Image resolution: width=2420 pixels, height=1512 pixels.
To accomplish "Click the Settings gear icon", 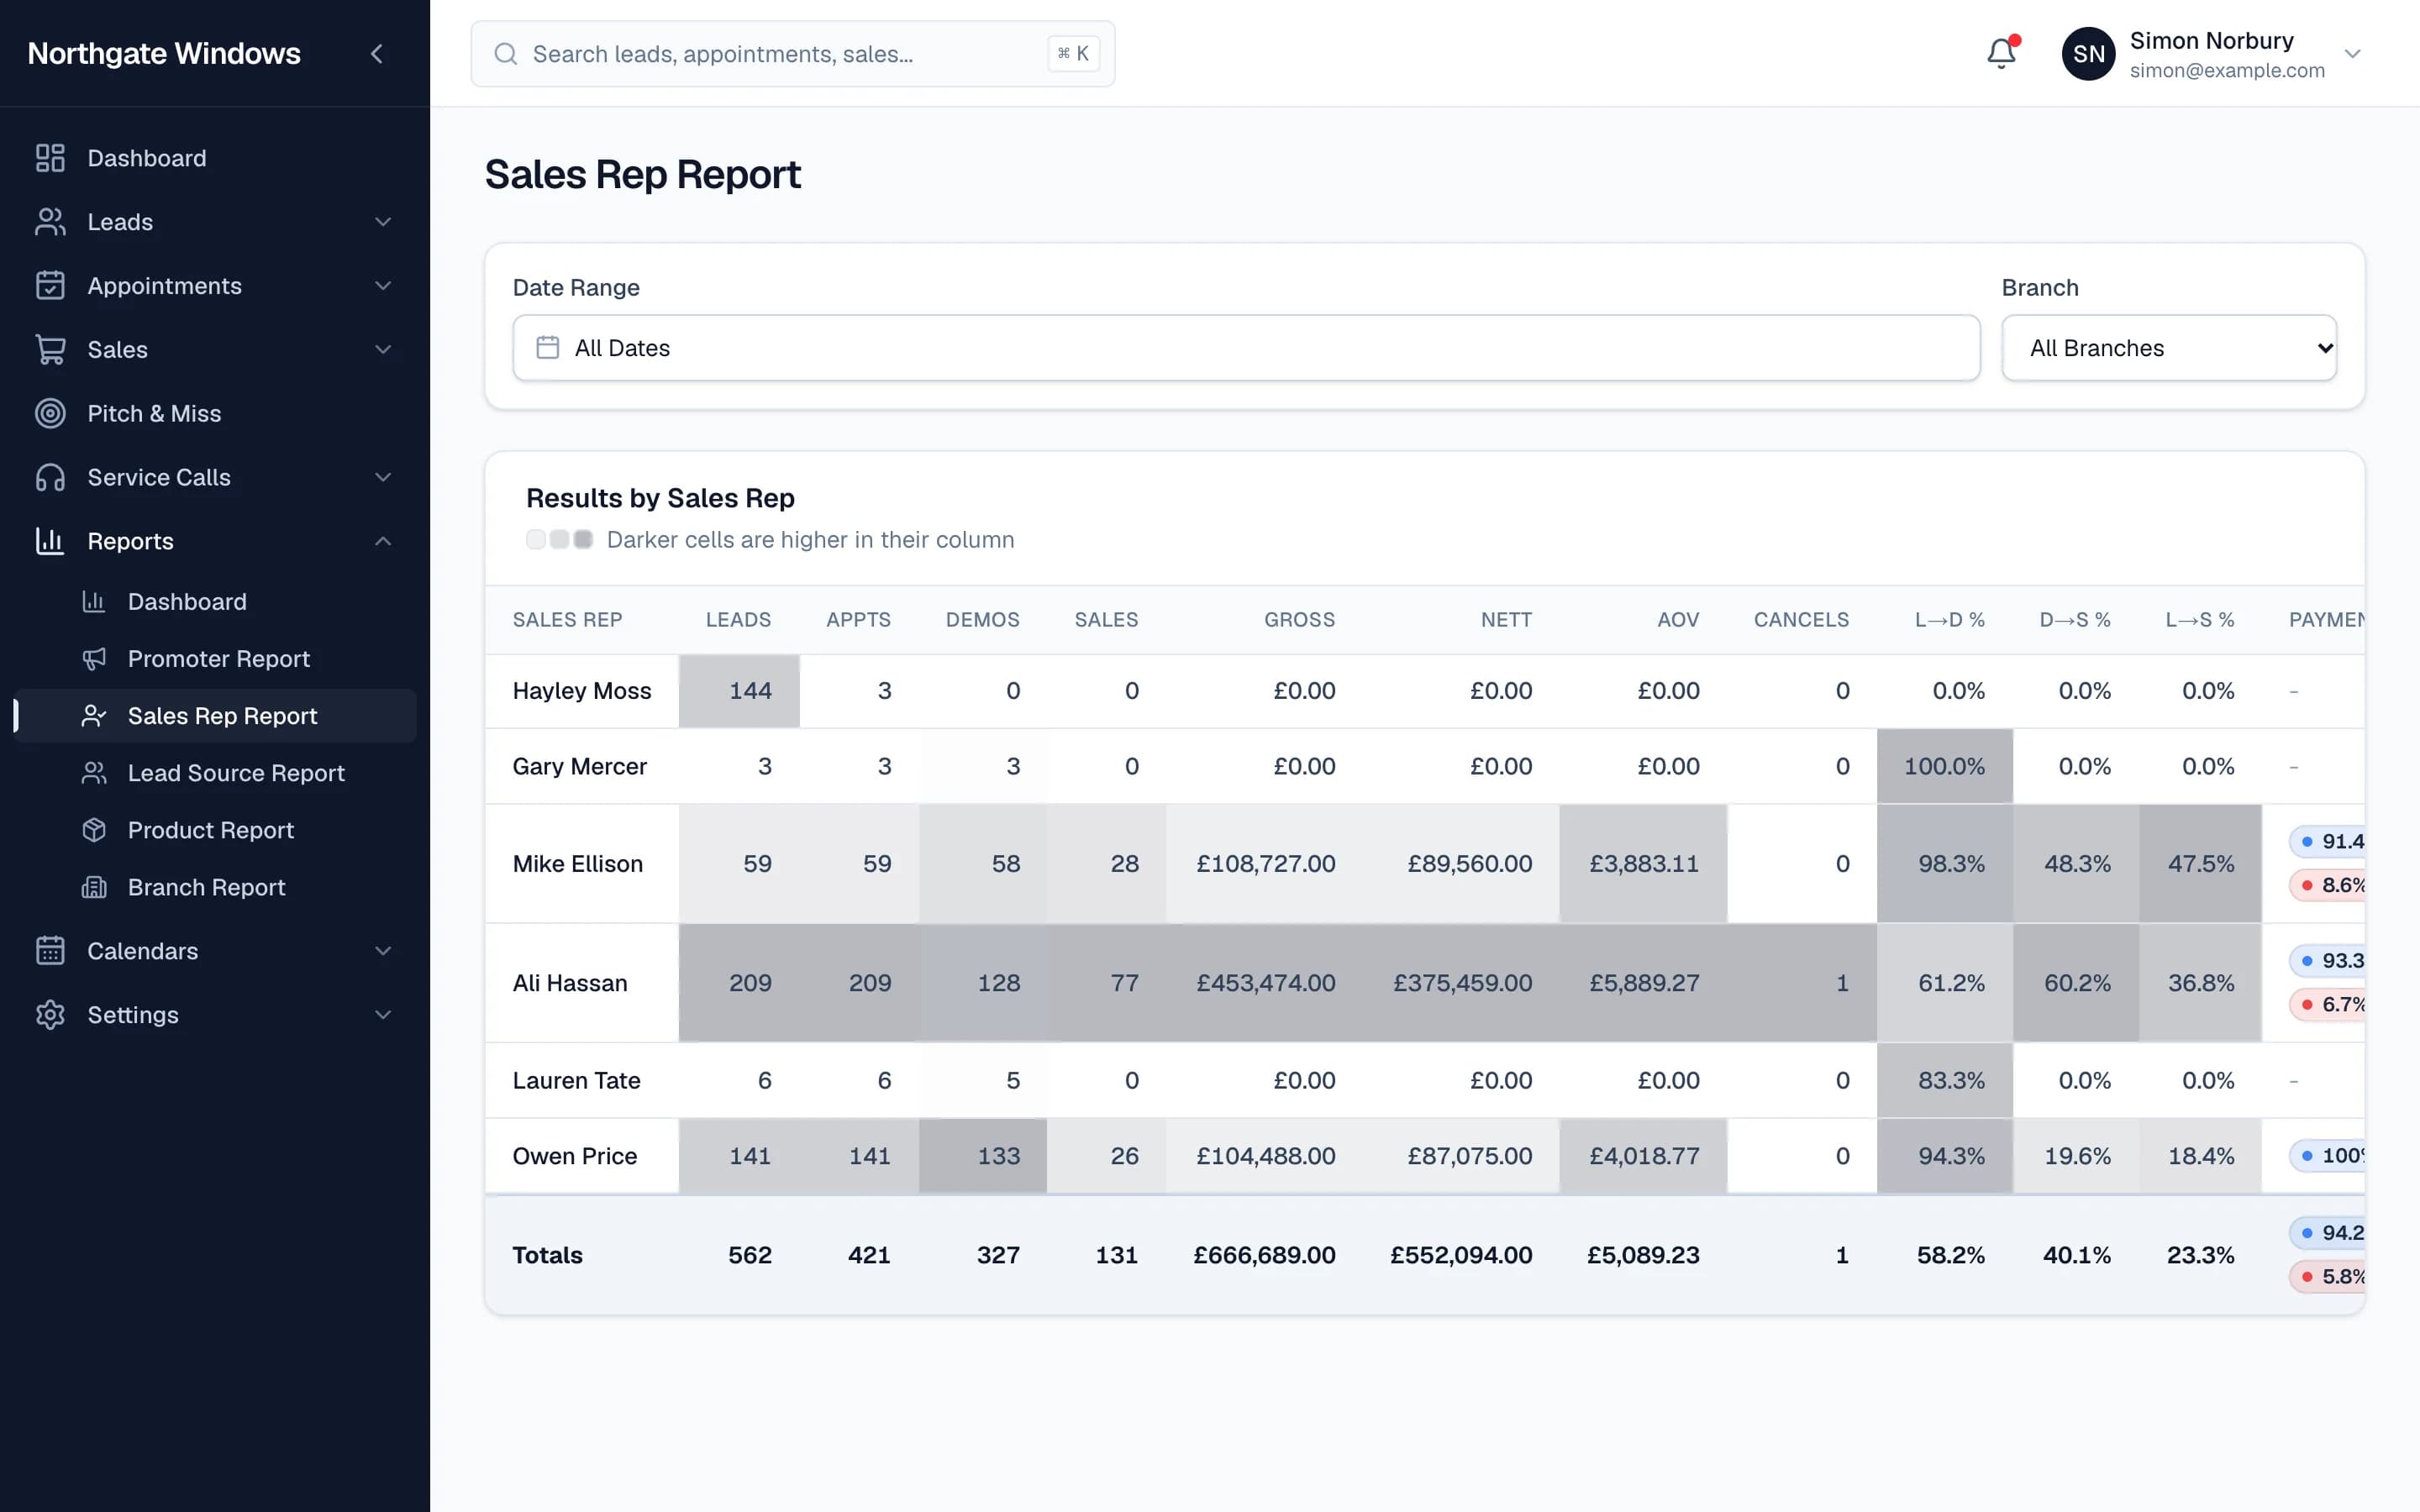I will [x=50, y=1015].
